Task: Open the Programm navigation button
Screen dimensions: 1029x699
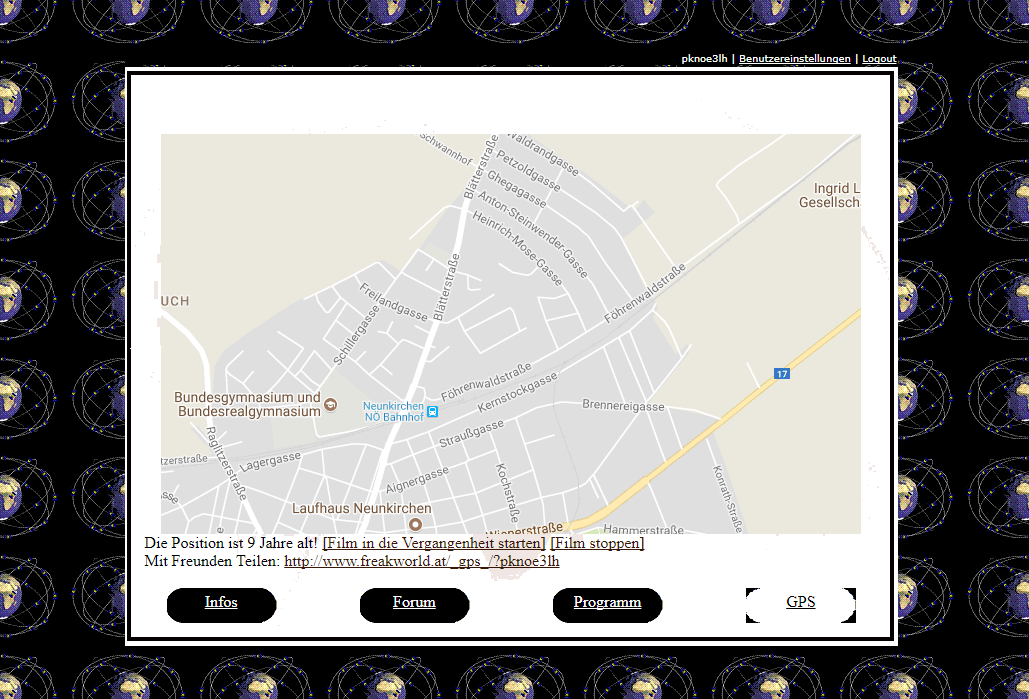Action: (607, 604)
